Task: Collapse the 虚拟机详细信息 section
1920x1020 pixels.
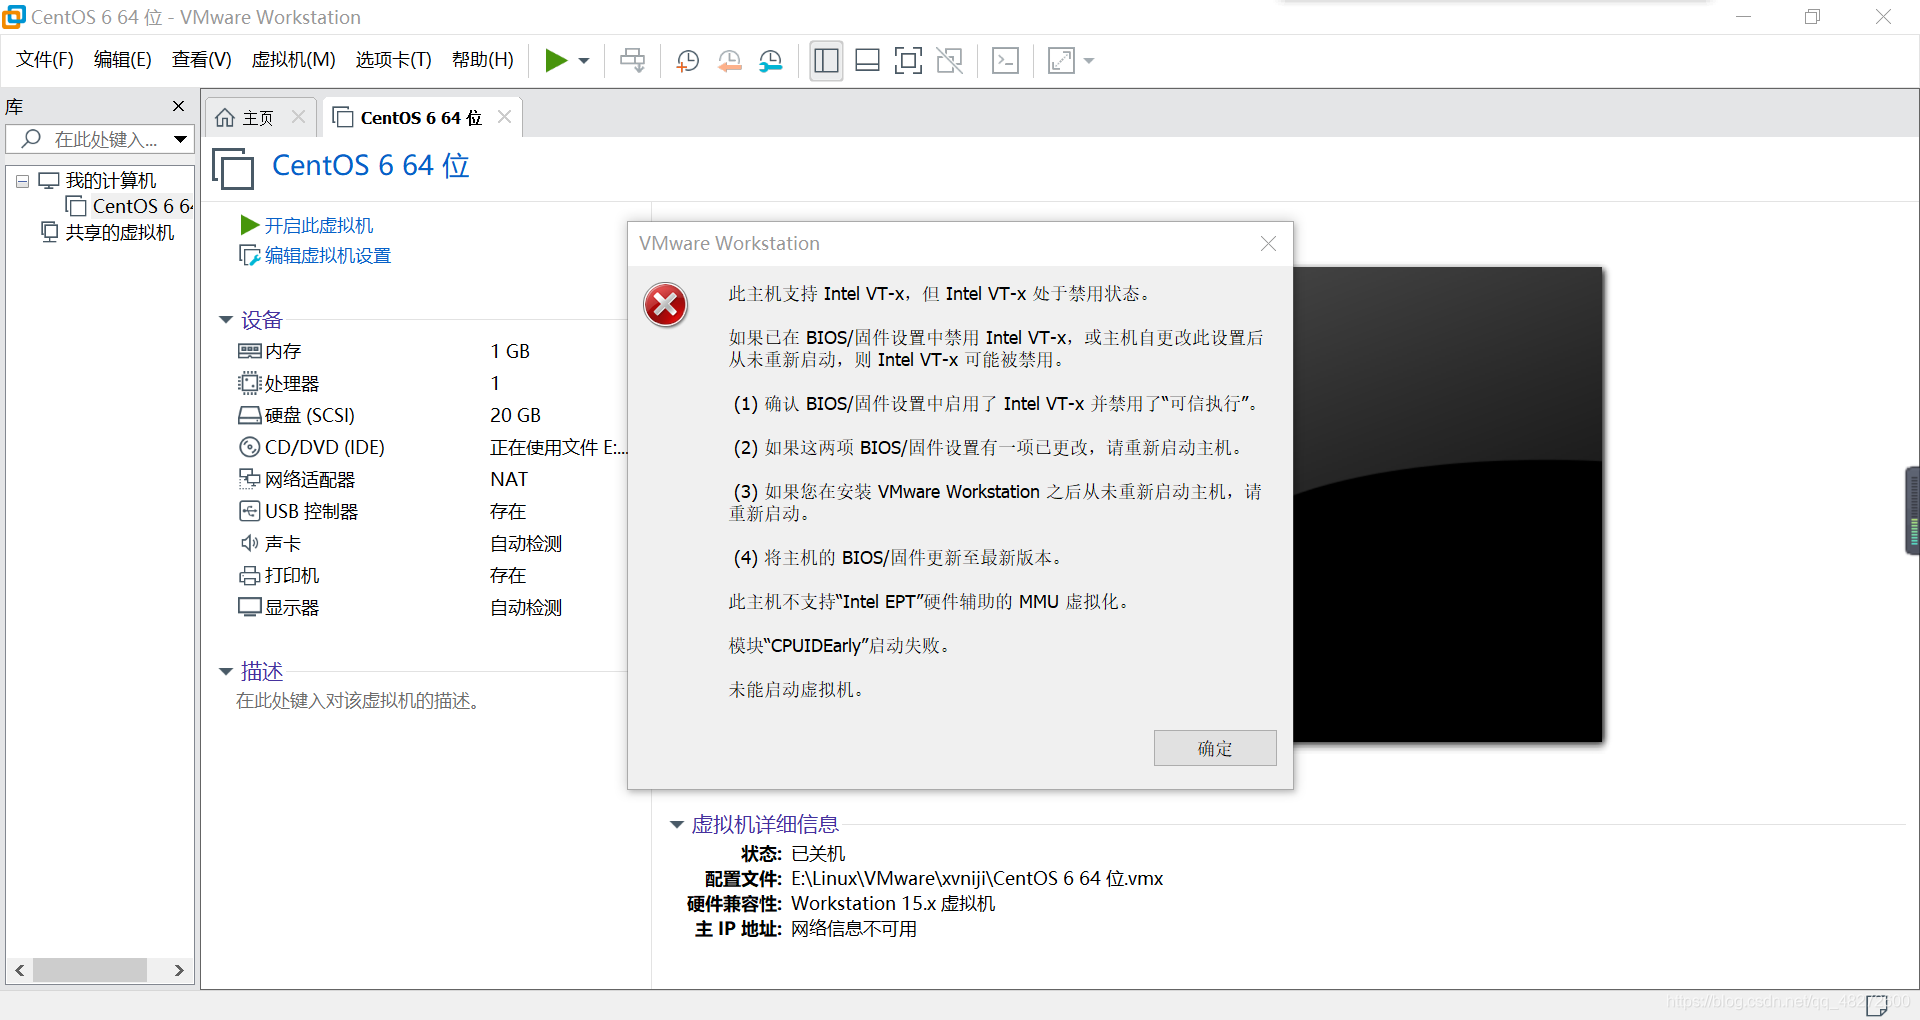Action: coord(676,824)
